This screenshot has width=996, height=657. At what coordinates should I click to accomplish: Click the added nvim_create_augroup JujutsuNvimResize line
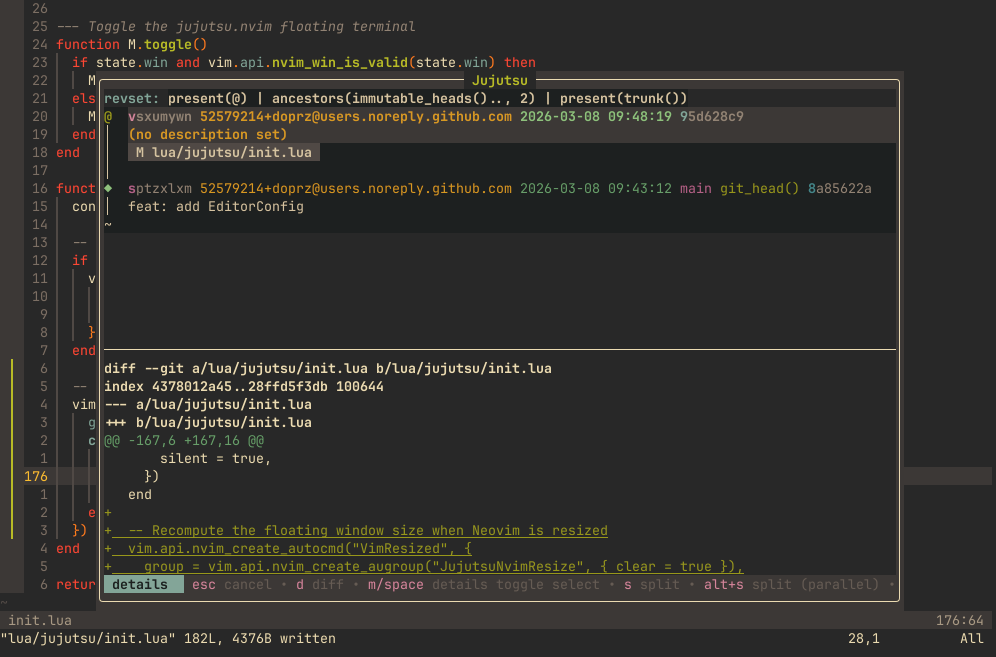coord(424,566)
